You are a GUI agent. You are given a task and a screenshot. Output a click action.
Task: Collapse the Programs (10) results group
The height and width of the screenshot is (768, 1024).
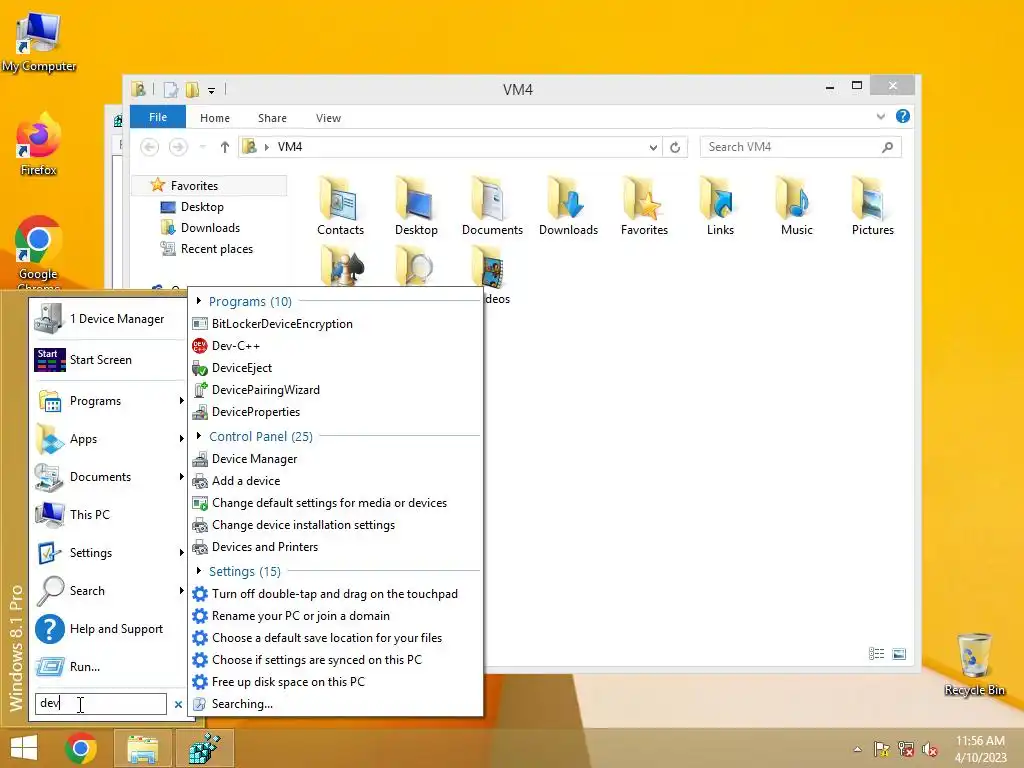tap(199, 301)
